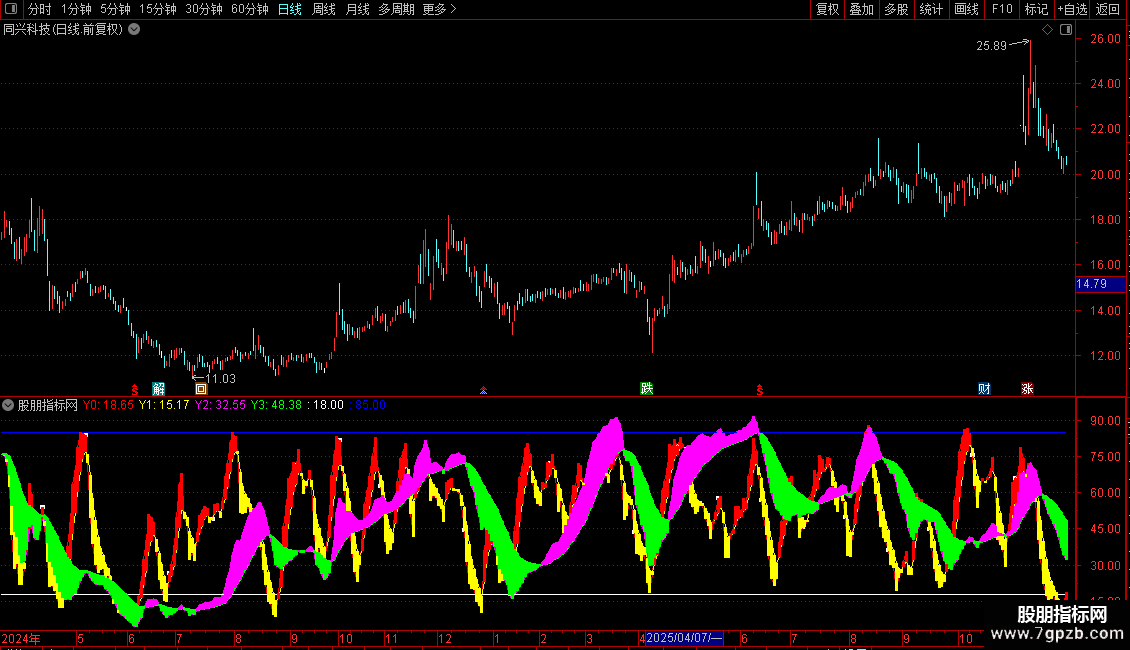Viewport: 1130px width, 650px height.
Task: Click the highlighted 2025/04/07 date marker
Action: (683, 638)
